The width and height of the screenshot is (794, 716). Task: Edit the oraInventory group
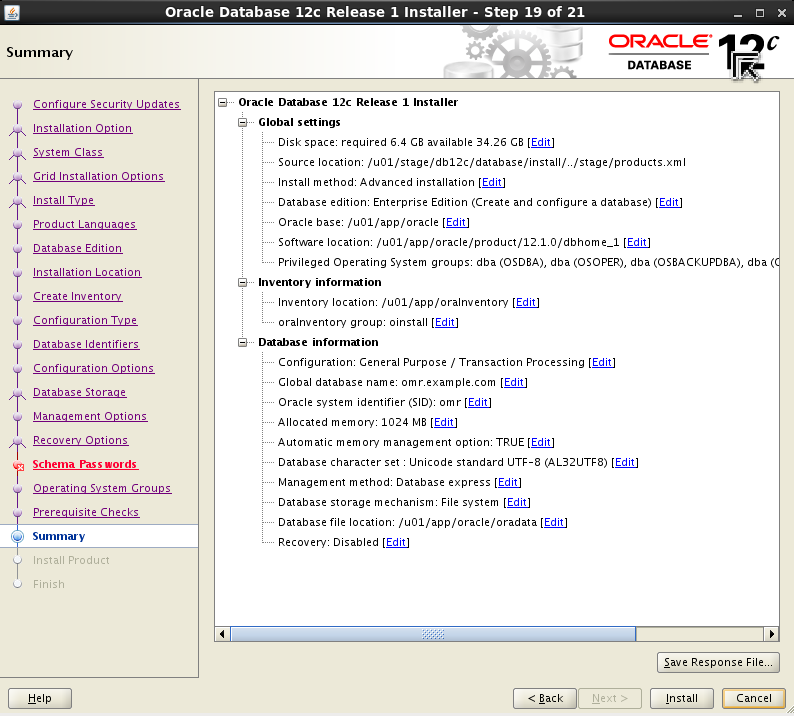(x=445, y=322)
